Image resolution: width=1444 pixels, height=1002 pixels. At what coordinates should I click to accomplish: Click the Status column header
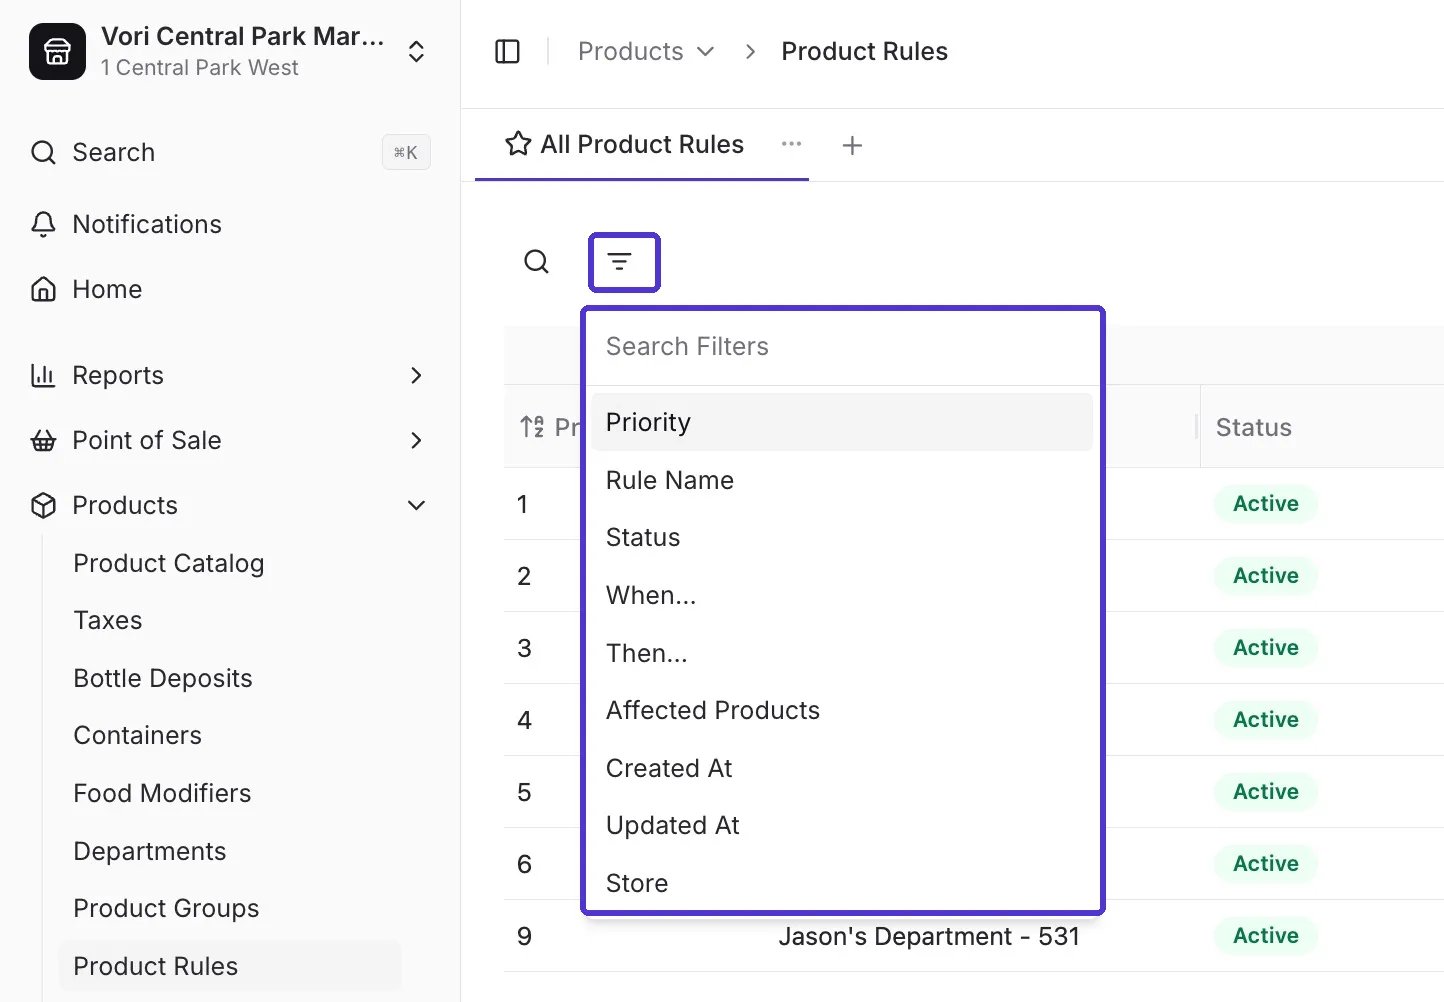(x=1254, y=427)
